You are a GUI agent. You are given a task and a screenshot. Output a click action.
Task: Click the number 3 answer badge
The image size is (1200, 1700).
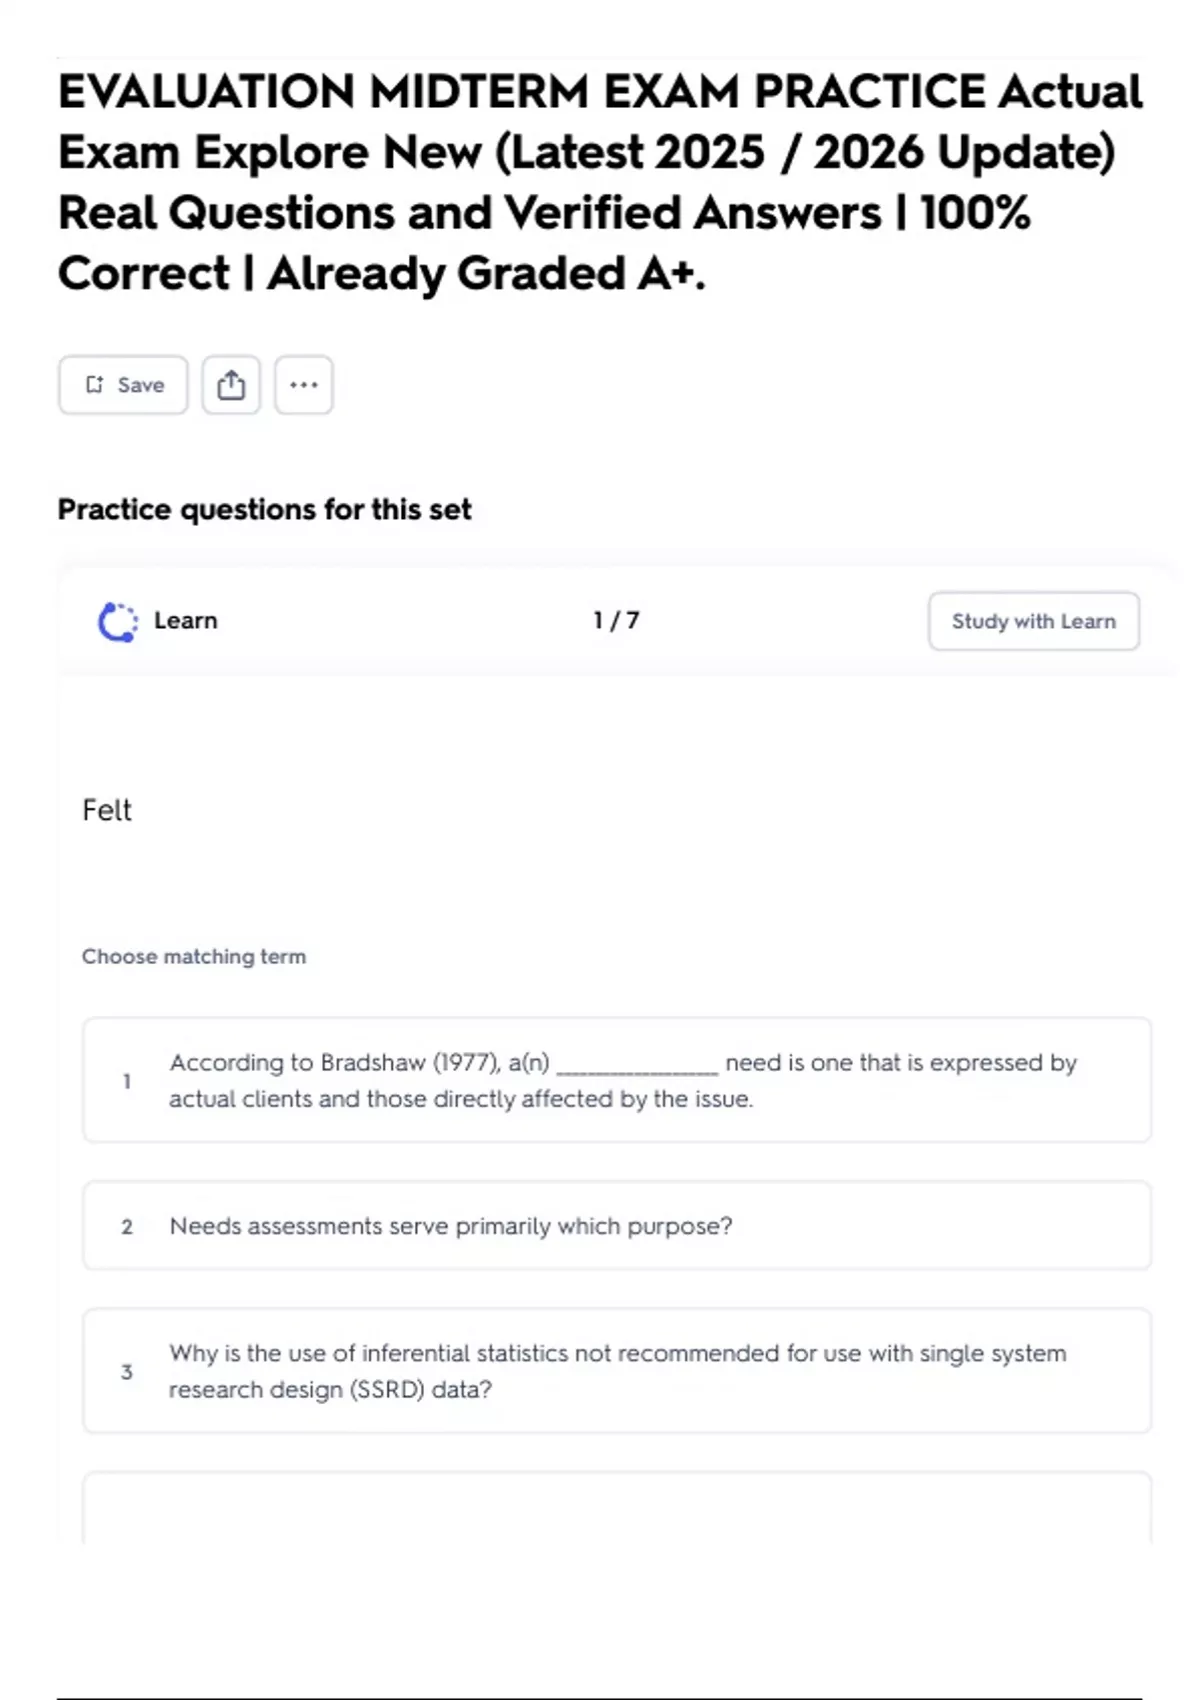tap(127, 1372)
